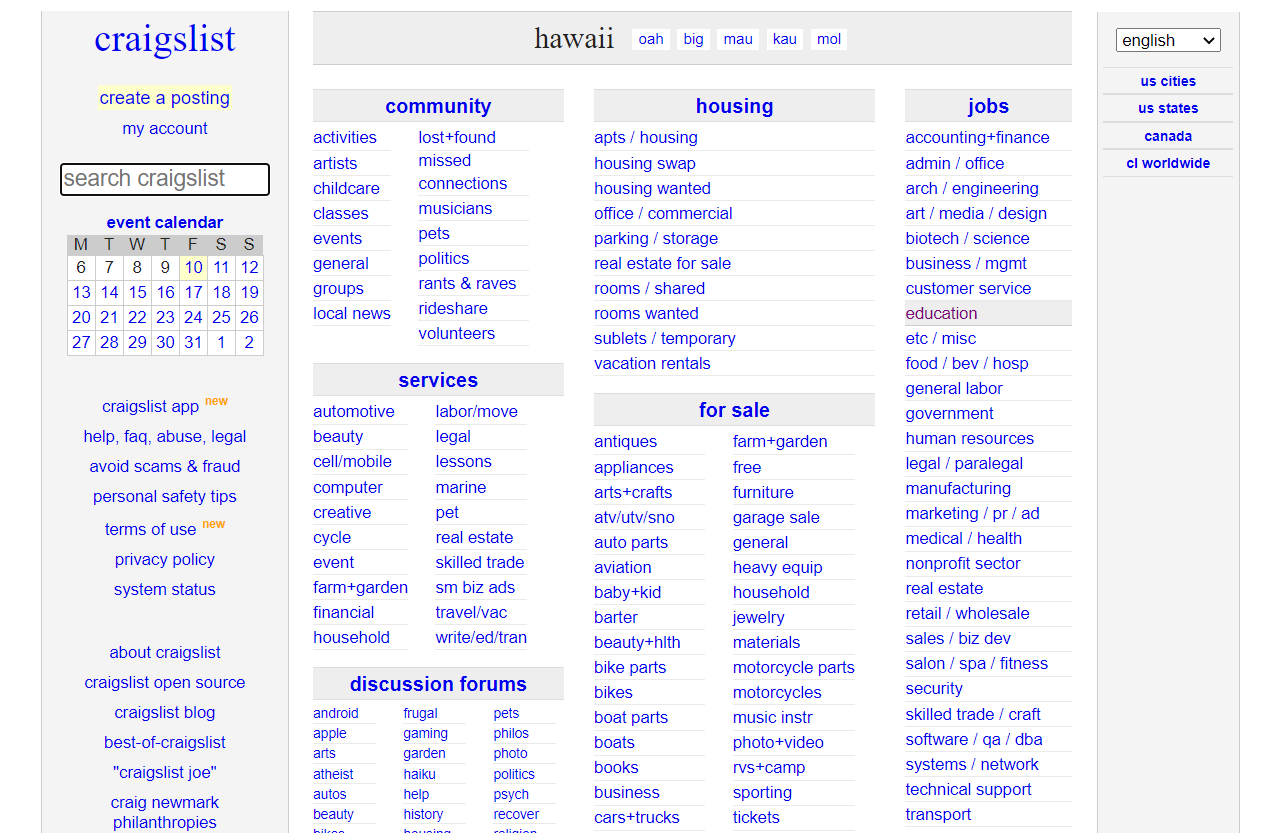The width and height of the screenshot is (1269, 833).
Task: Open parking / storage listings
Action: click(656, 238)
